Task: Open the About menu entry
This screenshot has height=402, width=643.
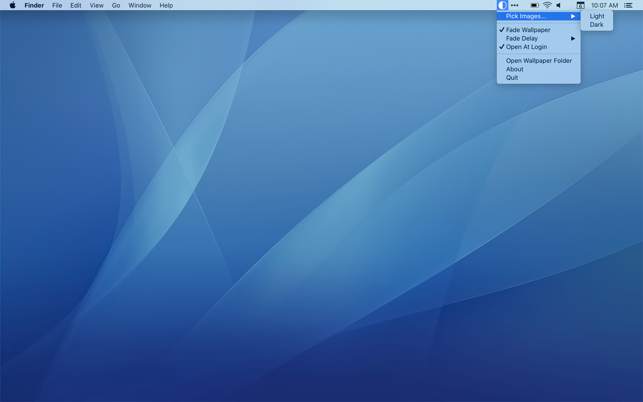Action: tap(538, 69)
